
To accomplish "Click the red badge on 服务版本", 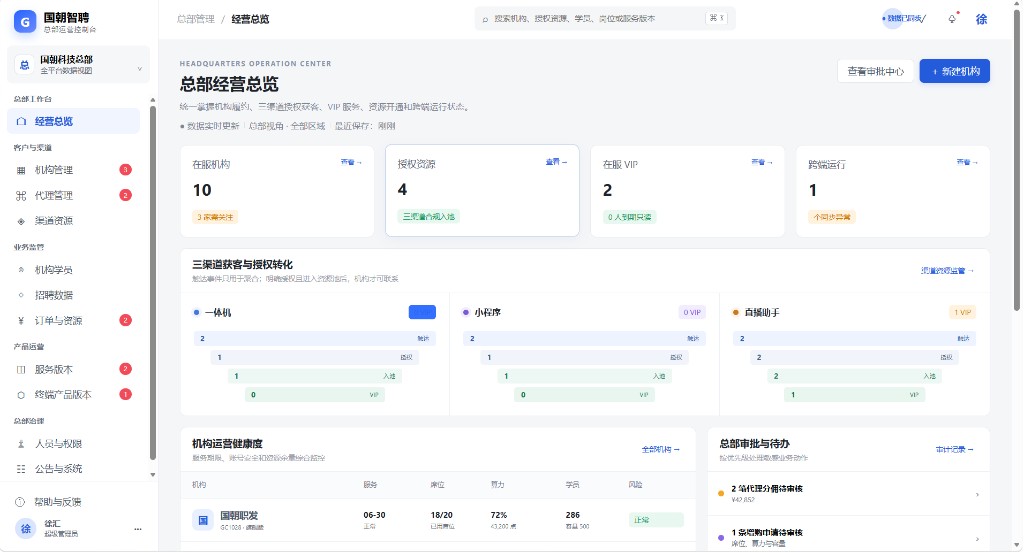I will click(x=125, y=369).
